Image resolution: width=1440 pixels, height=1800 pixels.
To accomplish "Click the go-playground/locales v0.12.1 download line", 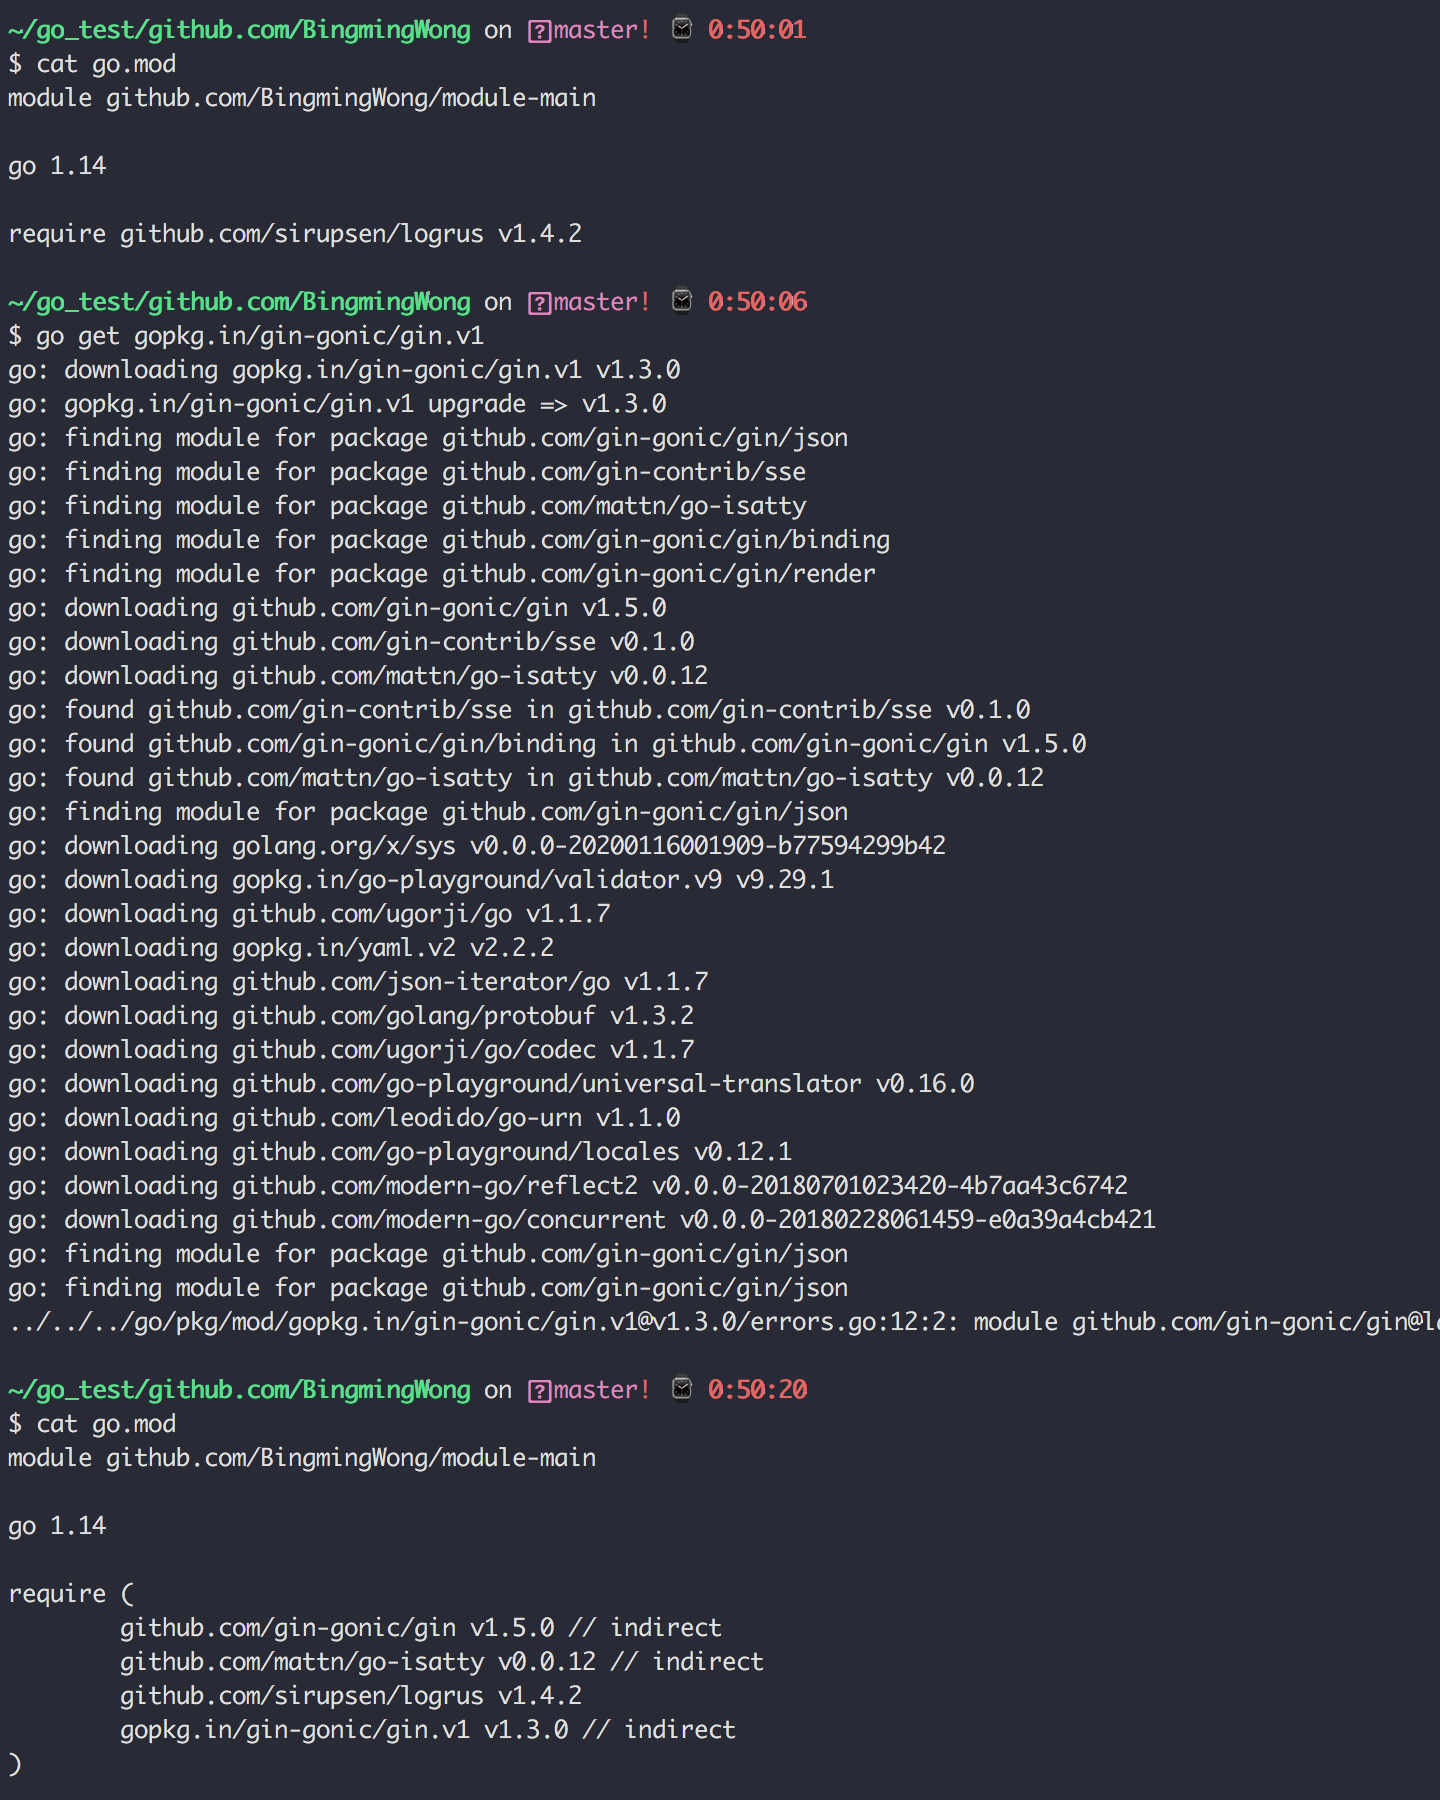I will (400, 1152).
